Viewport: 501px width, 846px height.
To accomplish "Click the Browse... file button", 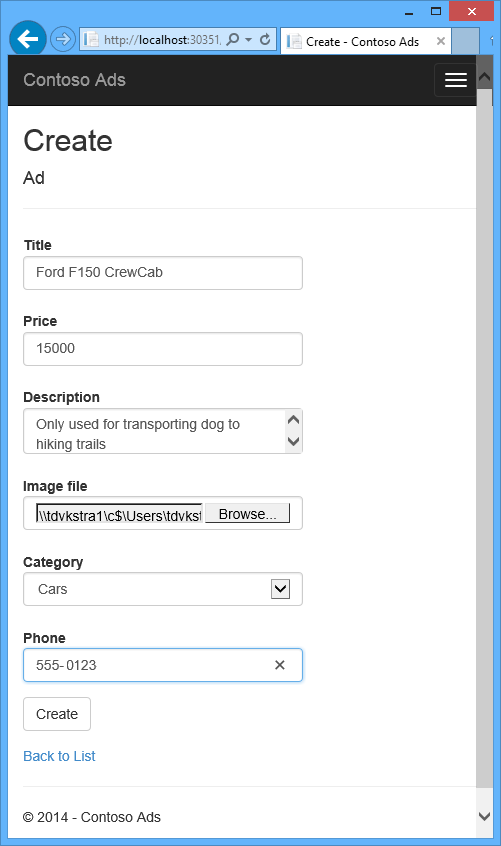I will 248,514.
